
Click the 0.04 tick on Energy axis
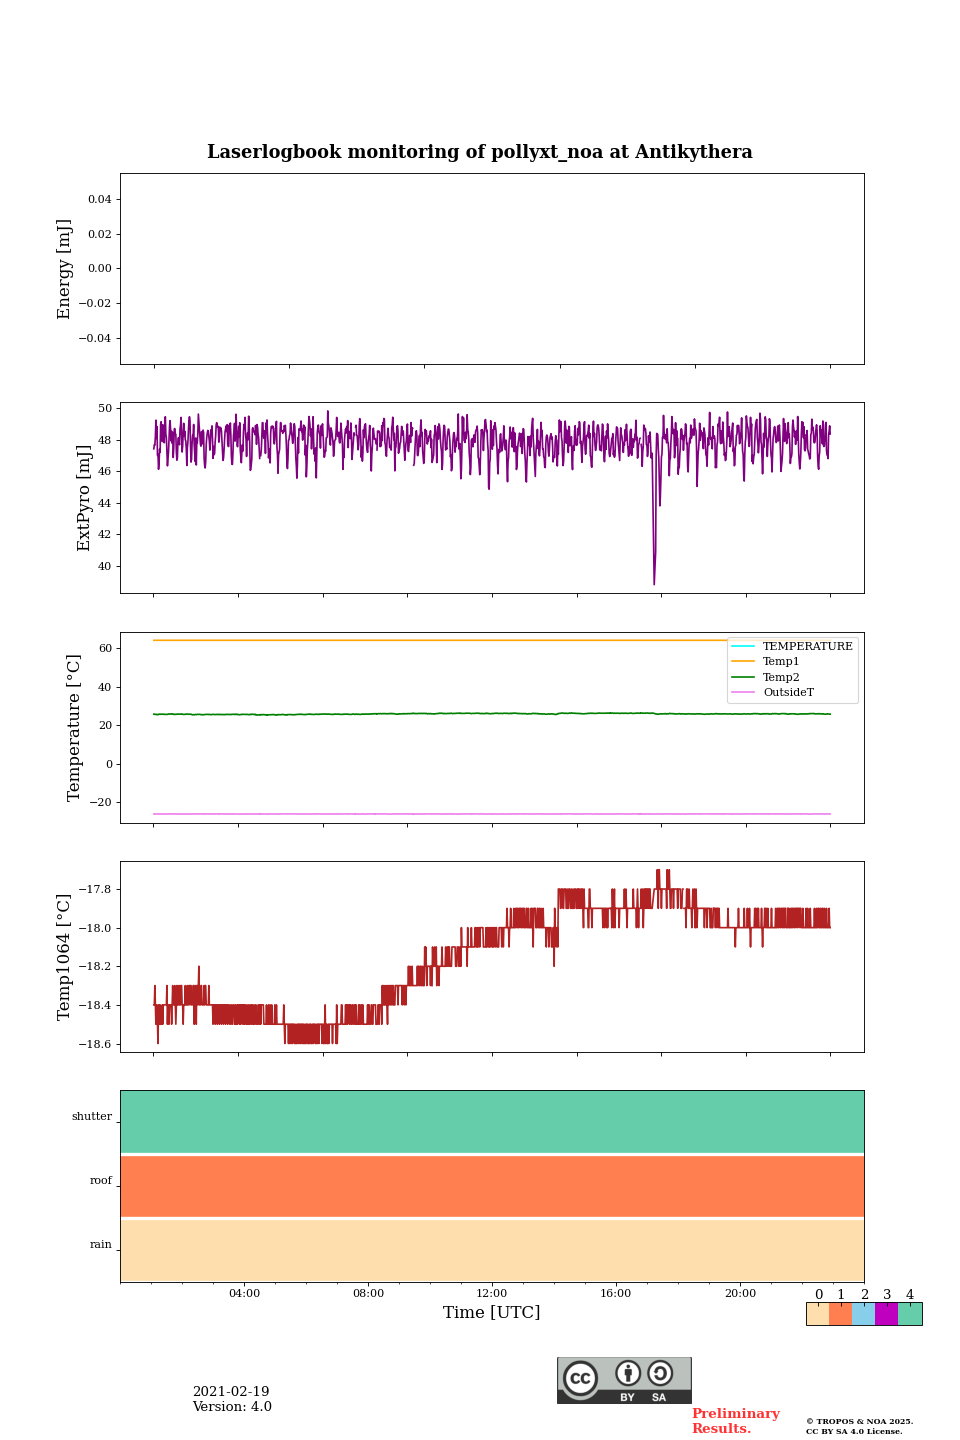coord(100,199)
